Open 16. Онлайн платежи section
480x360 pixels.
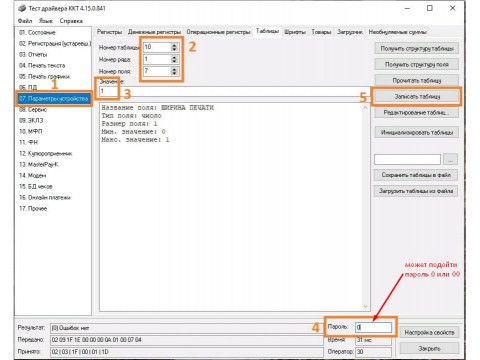[x=45, y=197]
